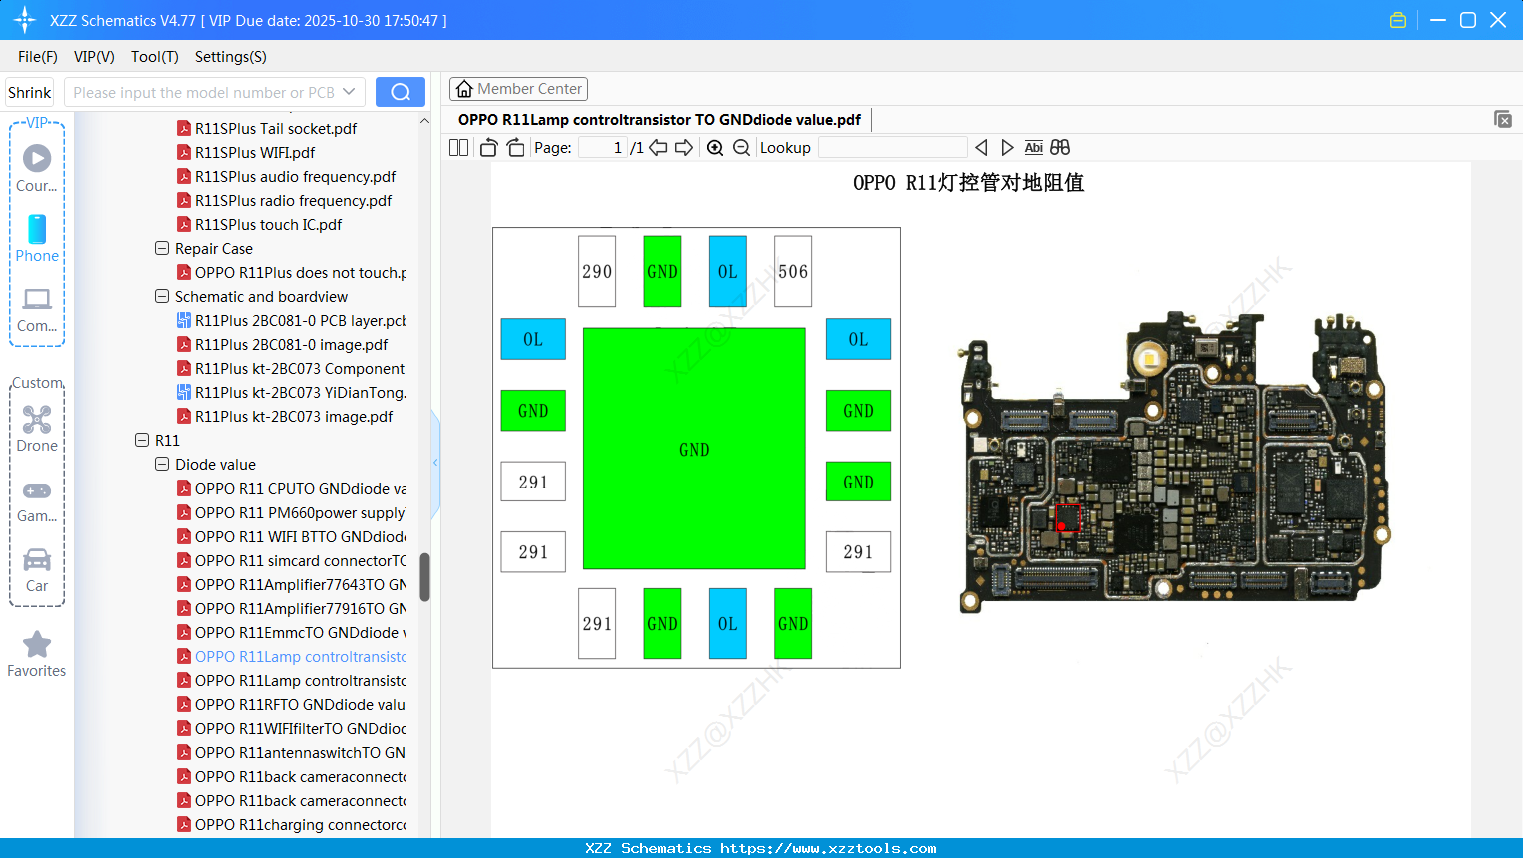Viewport: 1523px width, 858px height.
Task: Advance to next page with forward arrow
Action: pyautogui.click(x=683, y=147)
